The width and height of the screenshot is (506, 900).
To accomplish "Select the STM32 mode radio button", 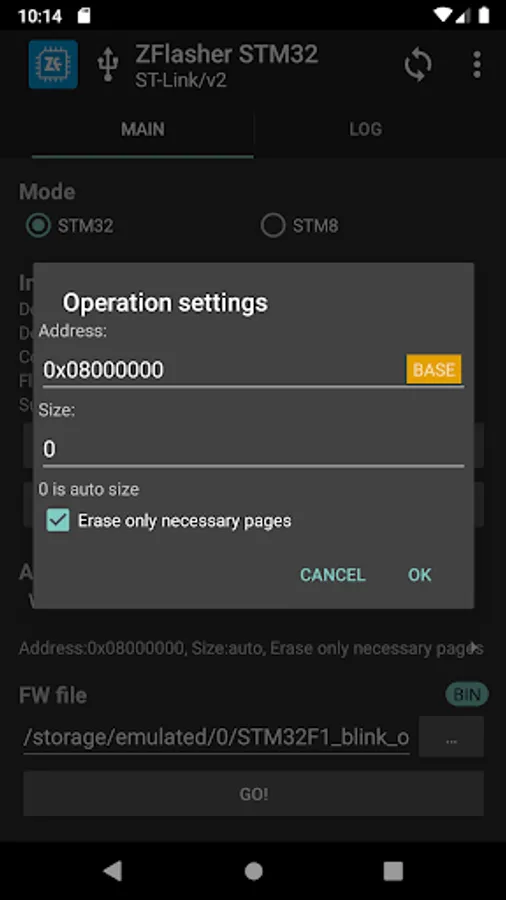I will pos(39,226).
